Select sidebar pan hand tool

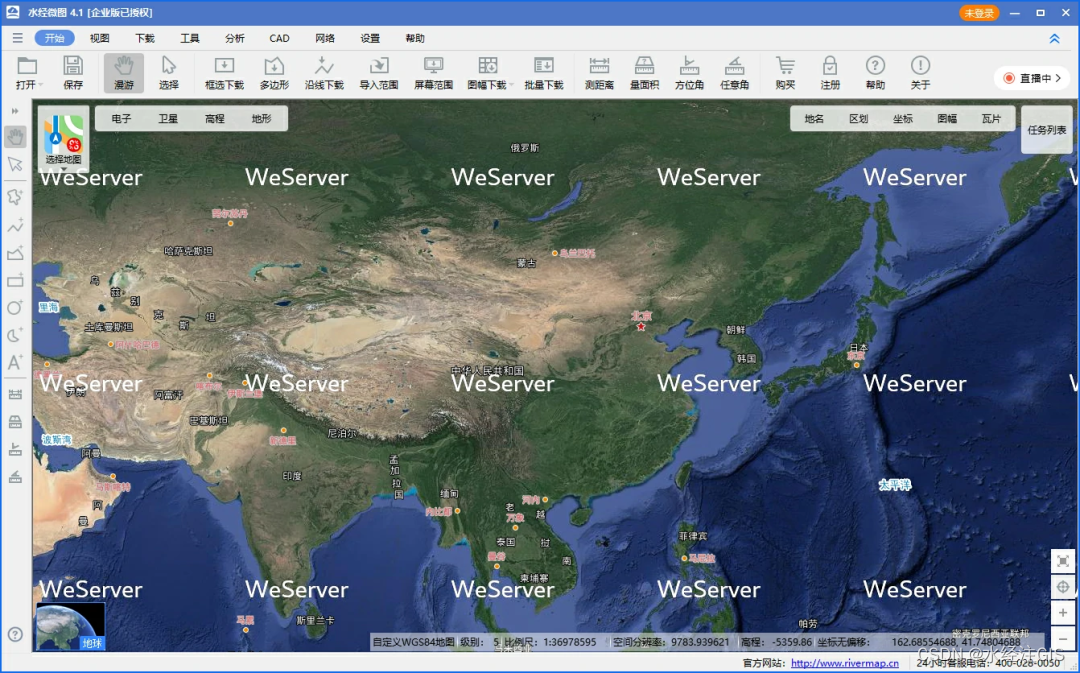[15, 136]
